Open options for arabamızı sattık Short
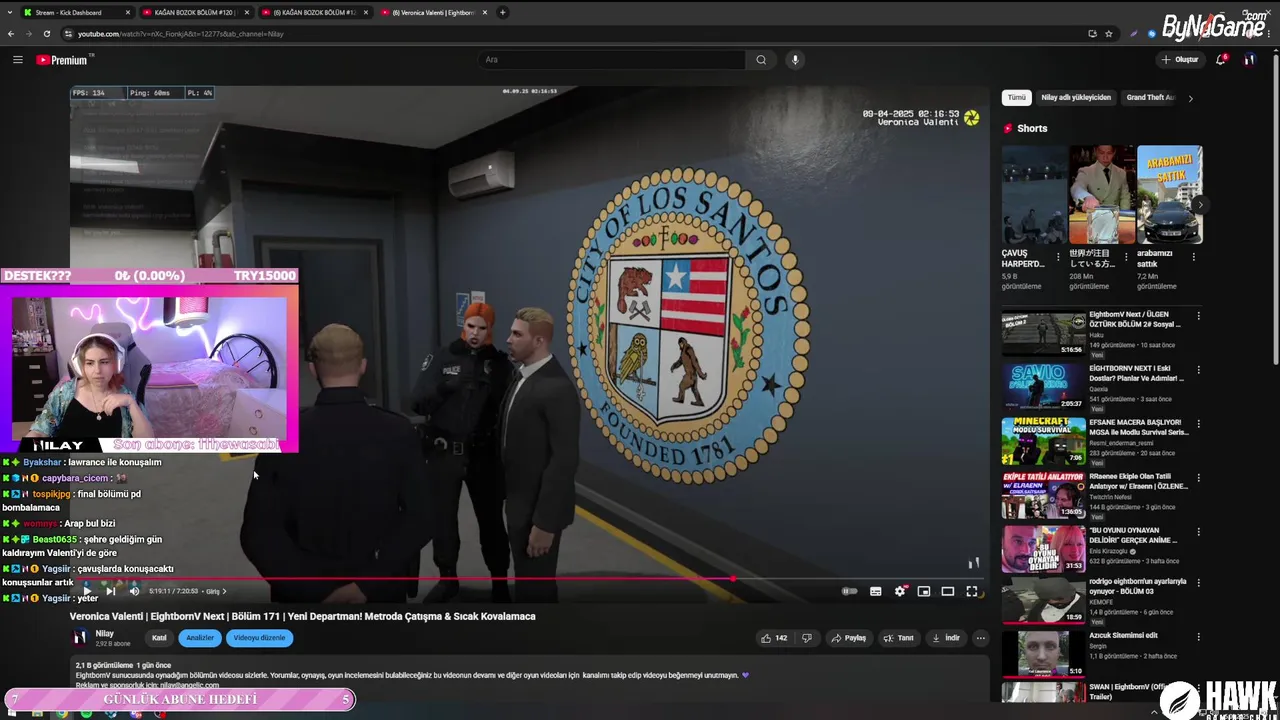This screenshot has width=1280, height=720. click(x=1193, y=256)
